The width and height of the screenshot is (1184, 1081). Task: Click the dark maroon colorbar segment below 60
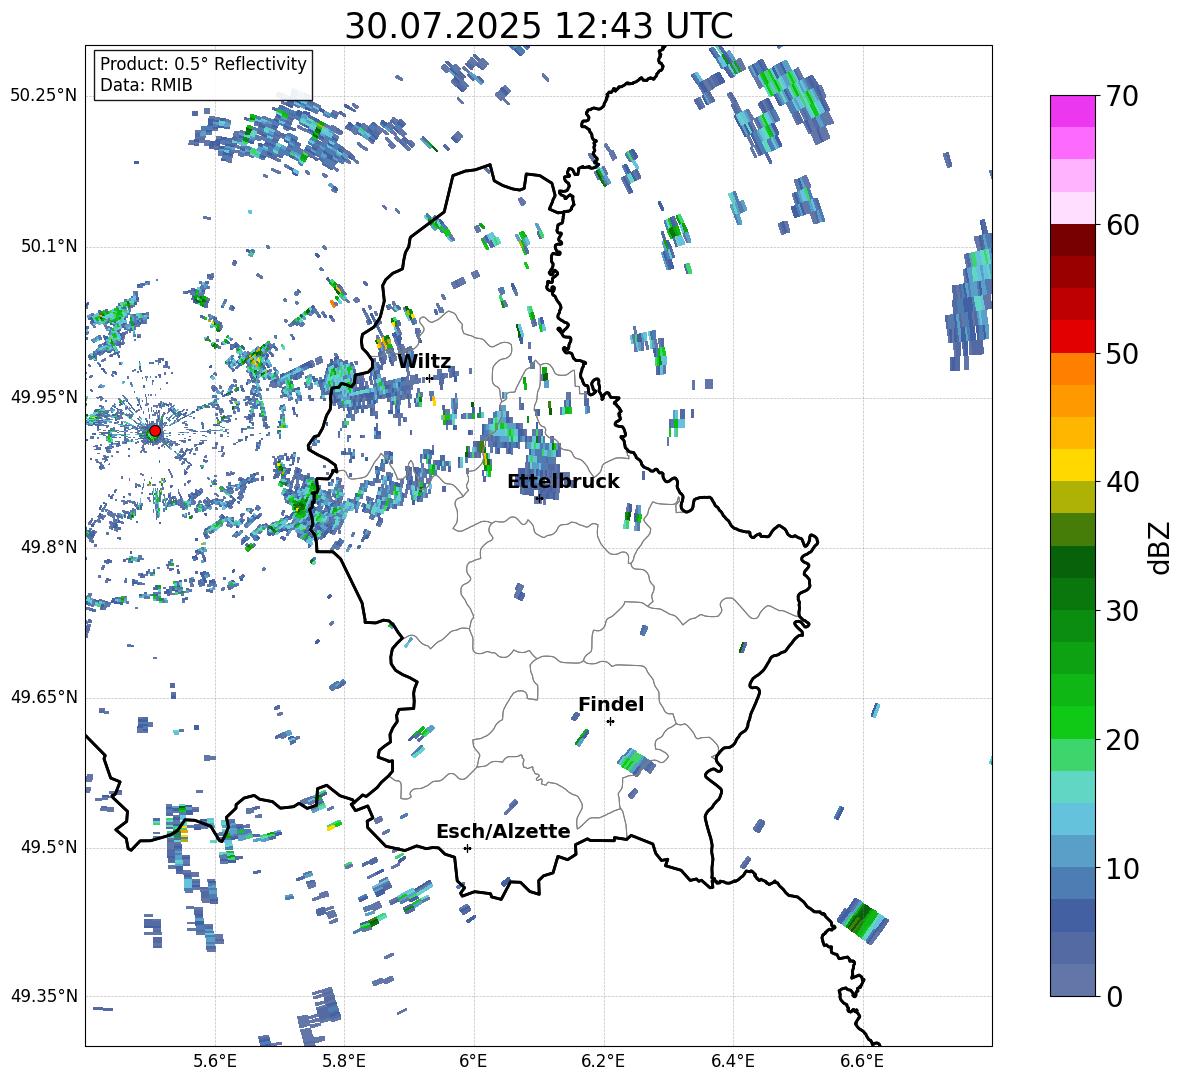tap(1072, 240)
